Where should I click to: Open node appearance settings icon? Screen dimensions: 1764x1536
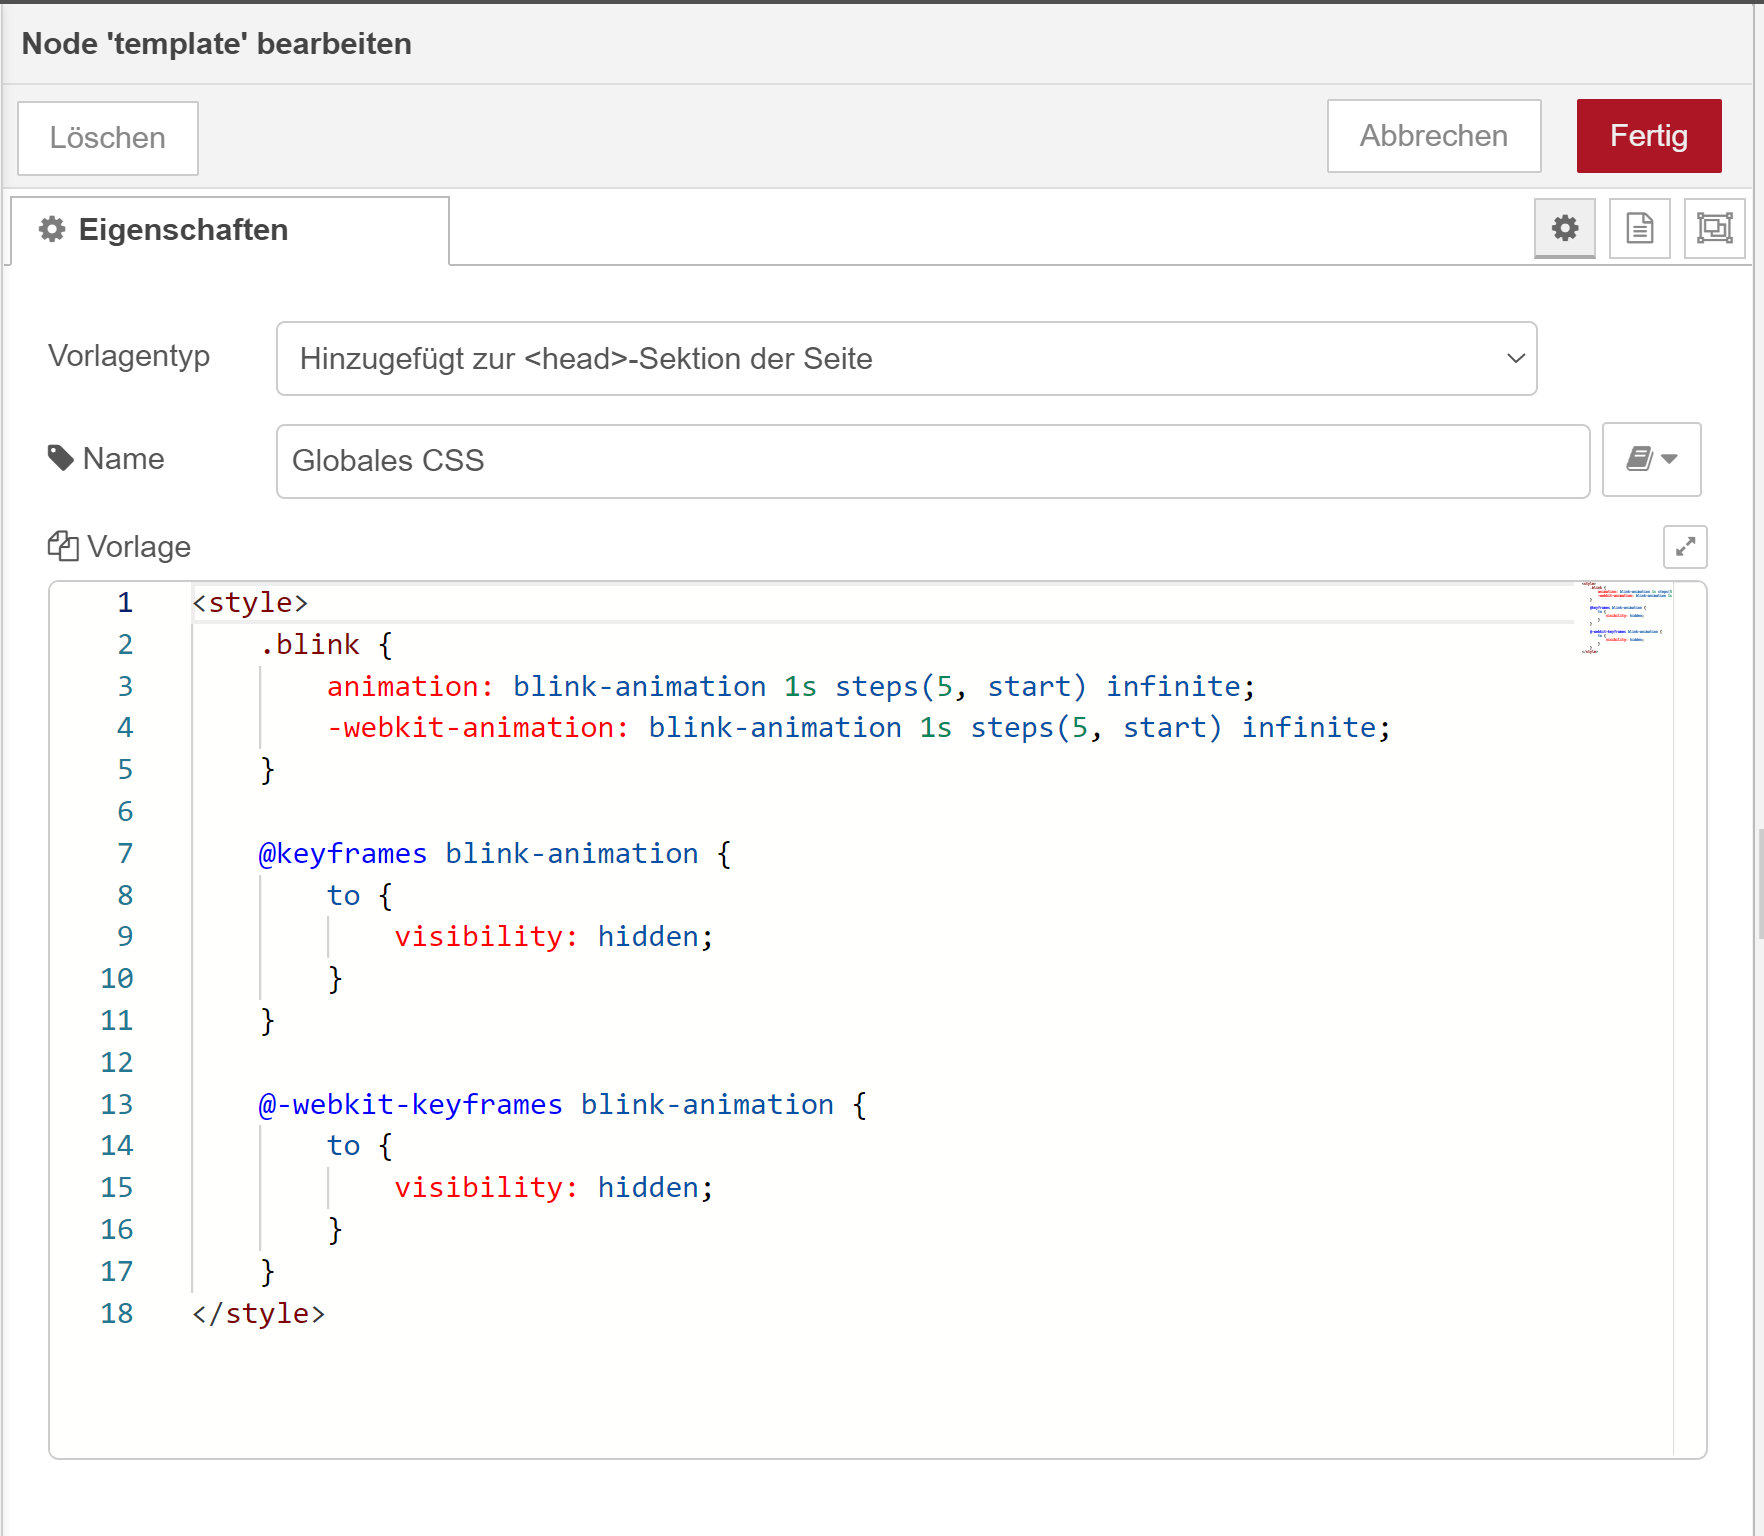tap(1714, 229)
